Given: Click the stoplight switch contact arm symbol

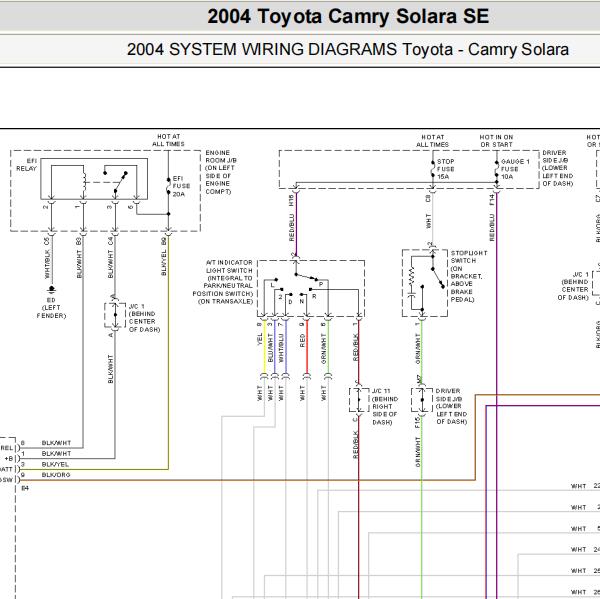Looking at the screenshot, I should pos(438,276).
